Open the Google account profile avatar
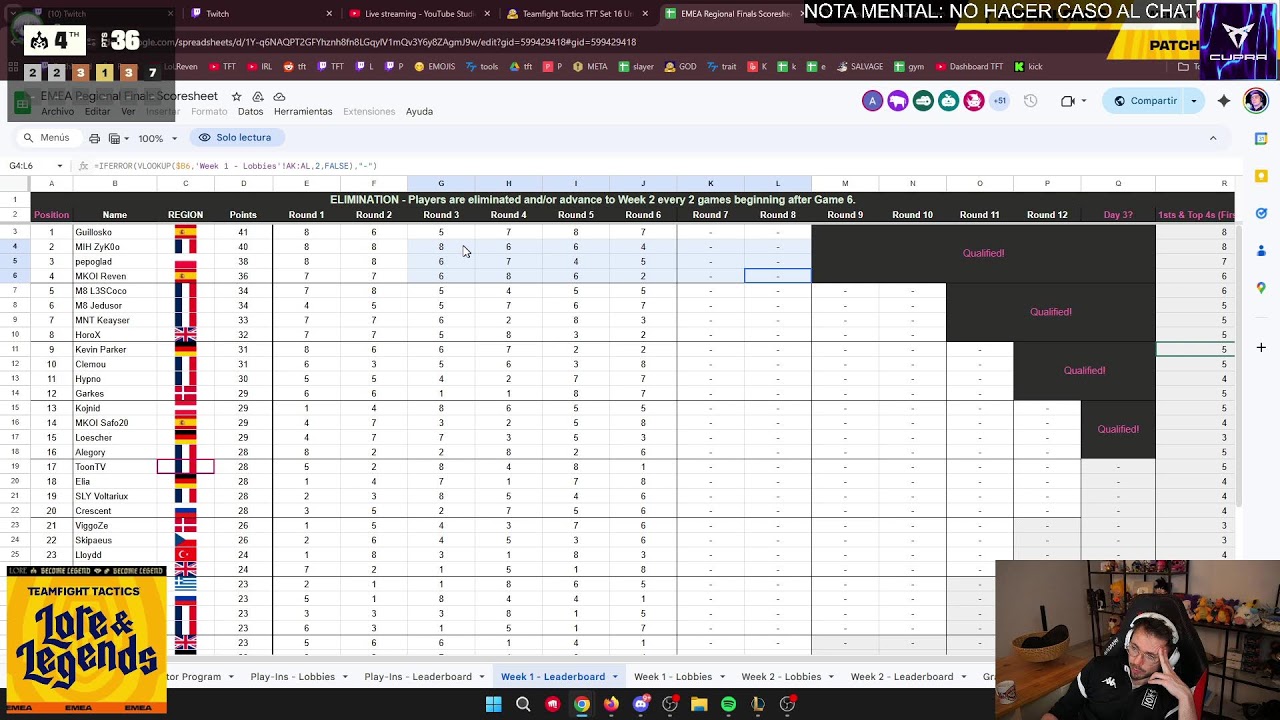1280x720 pixels. coord(1256,101)
